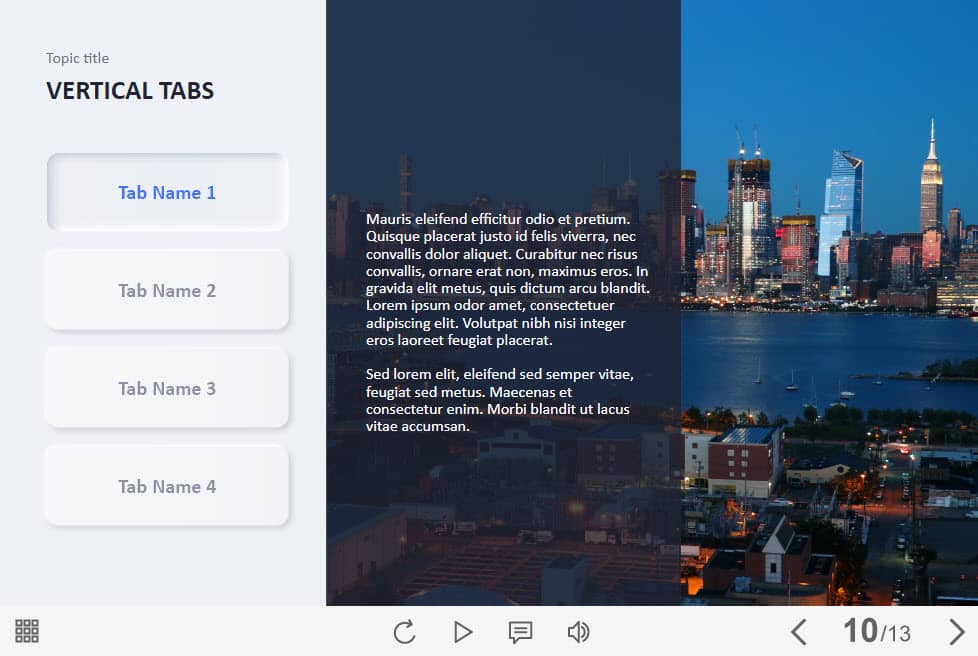This screenshot has height=656, width=978.
Task: Click the total slide count 13
Action: click(899, 634)
